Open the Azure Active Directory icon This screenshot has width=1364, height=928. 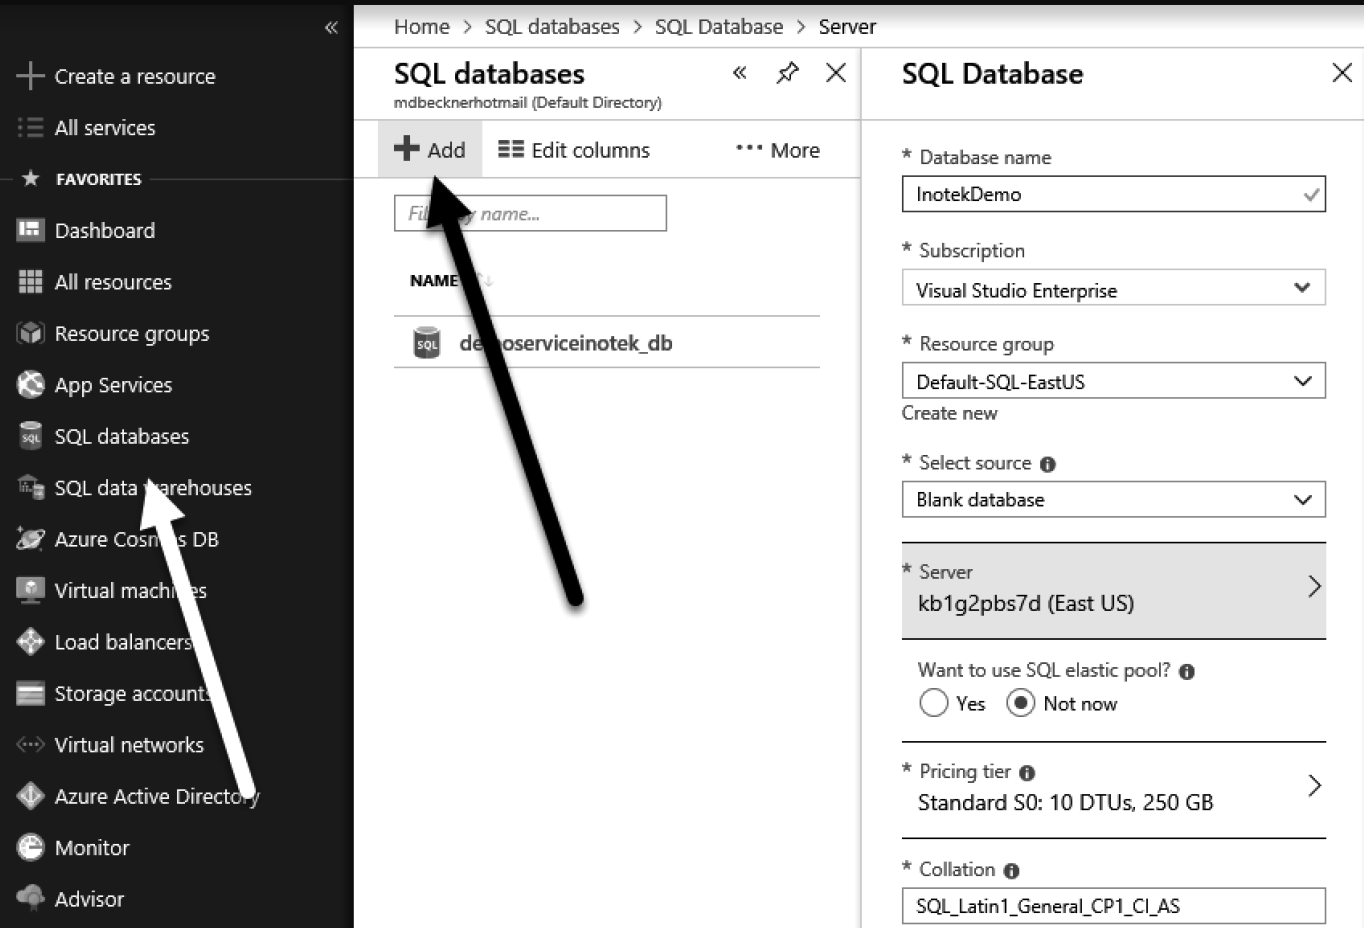[30, 796]
